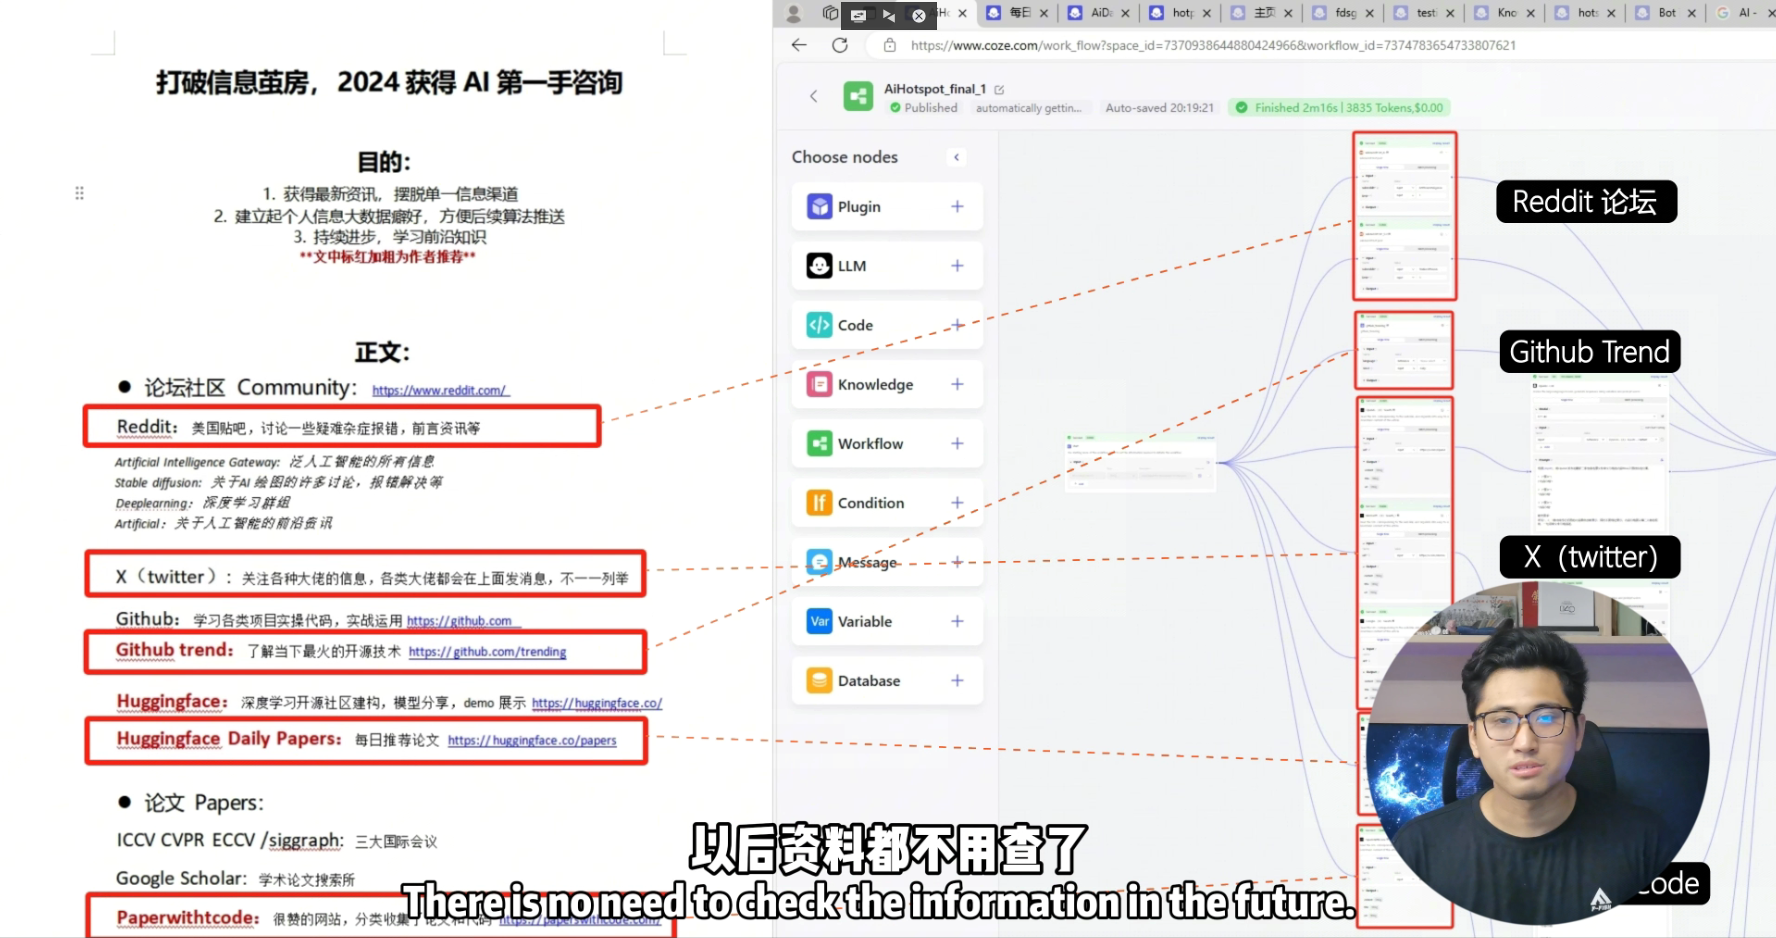Select the workflow start node on canvas
1776x938 pixels.
point(1141,462)
